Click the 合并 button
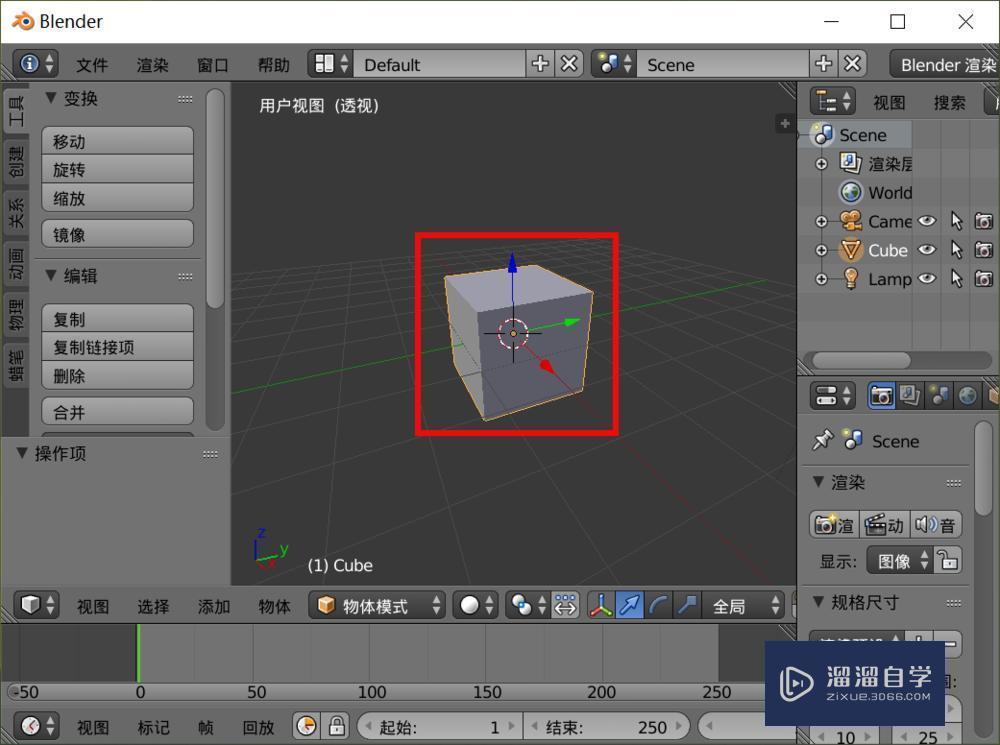Viewport: 1000px width, 745px height. coord(117,412)
